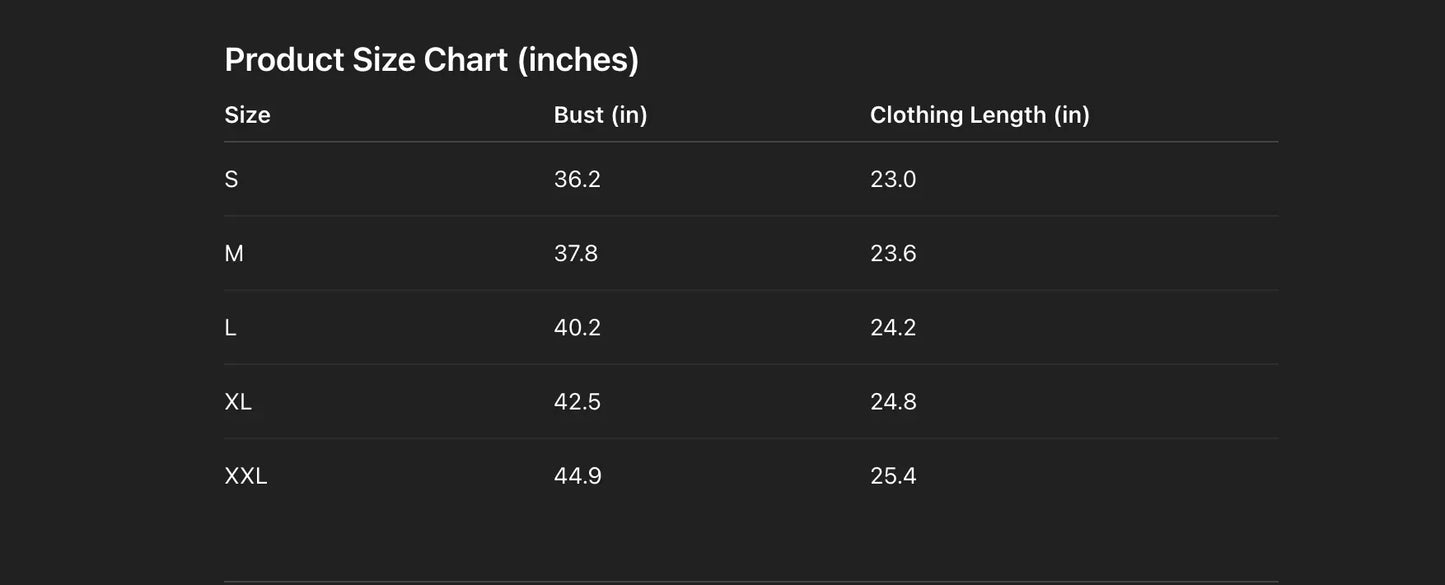This screenshot has height=585, width=1445.
Task: Click the 40.2 bust value
Action: pos(577,327)
